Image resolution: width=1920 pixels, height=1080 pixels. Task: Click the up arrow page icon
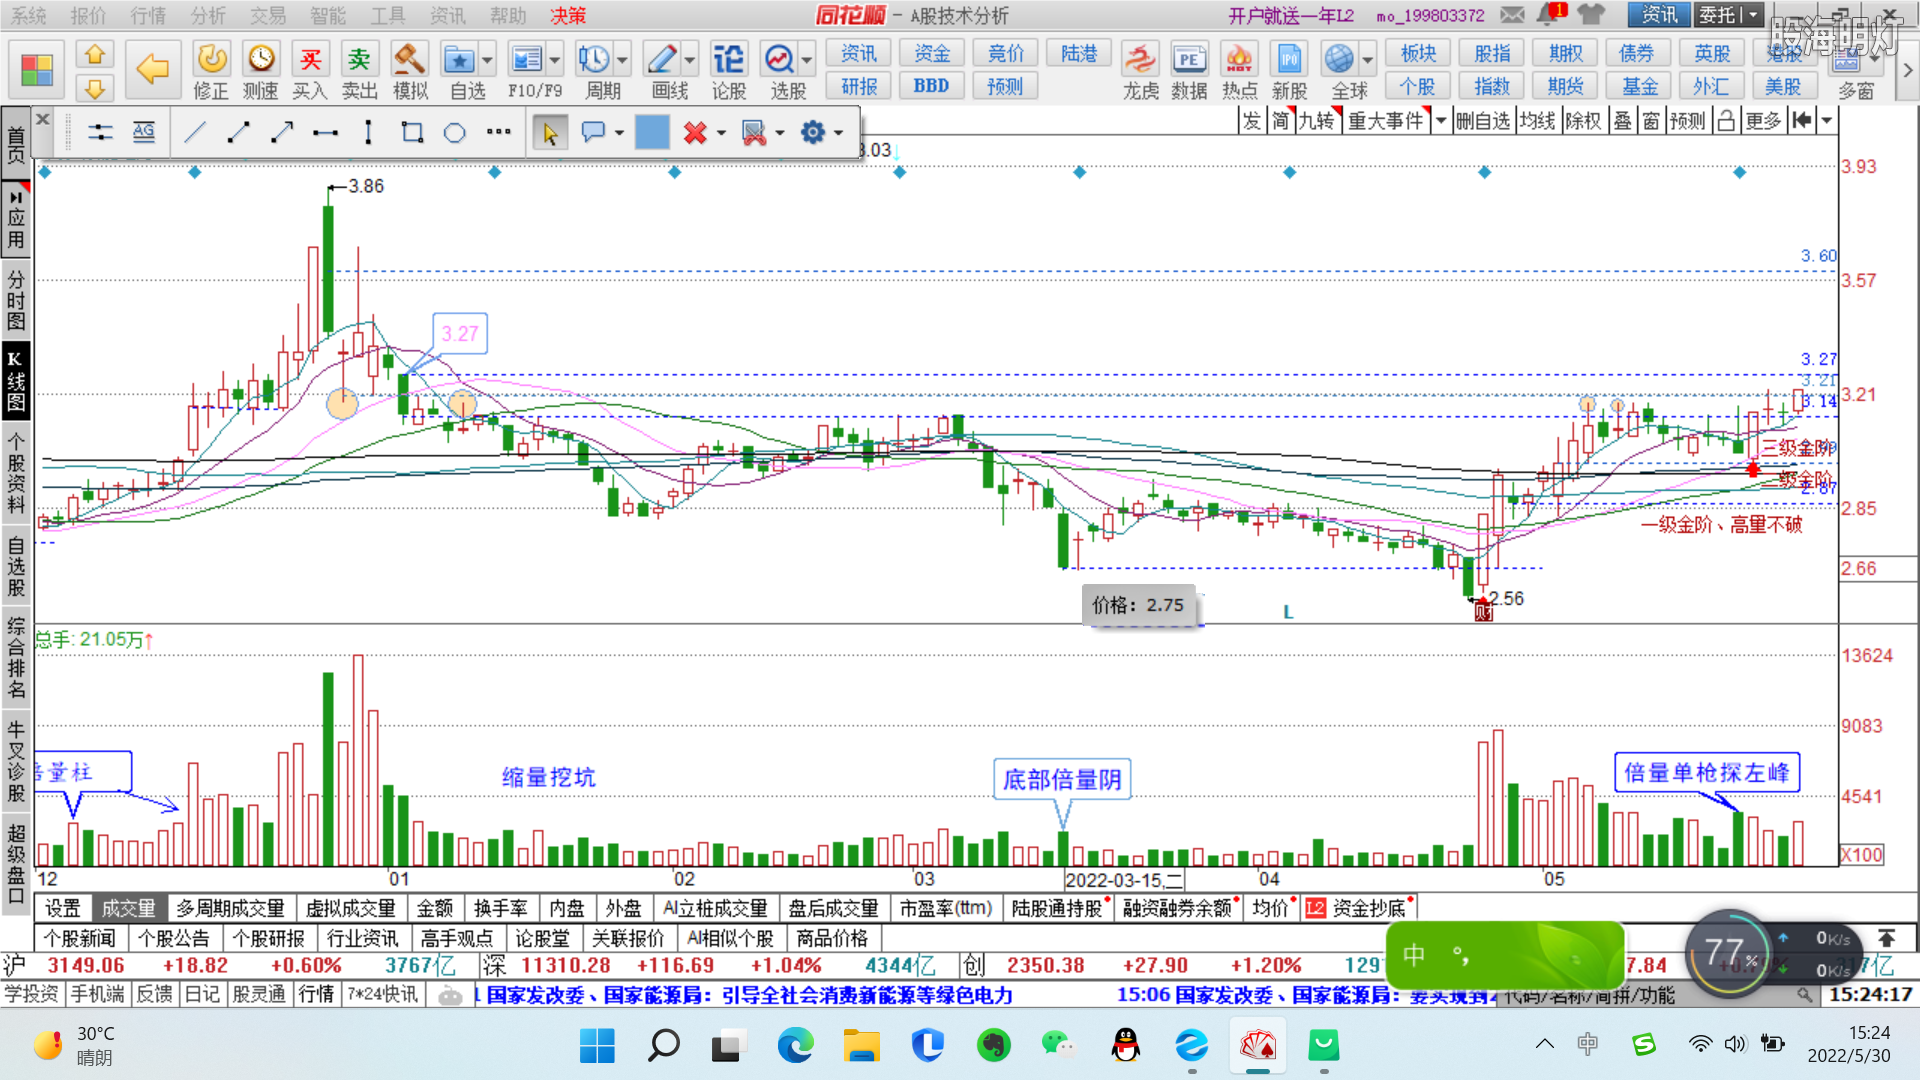pyautogui.click(x=95, y=54)
